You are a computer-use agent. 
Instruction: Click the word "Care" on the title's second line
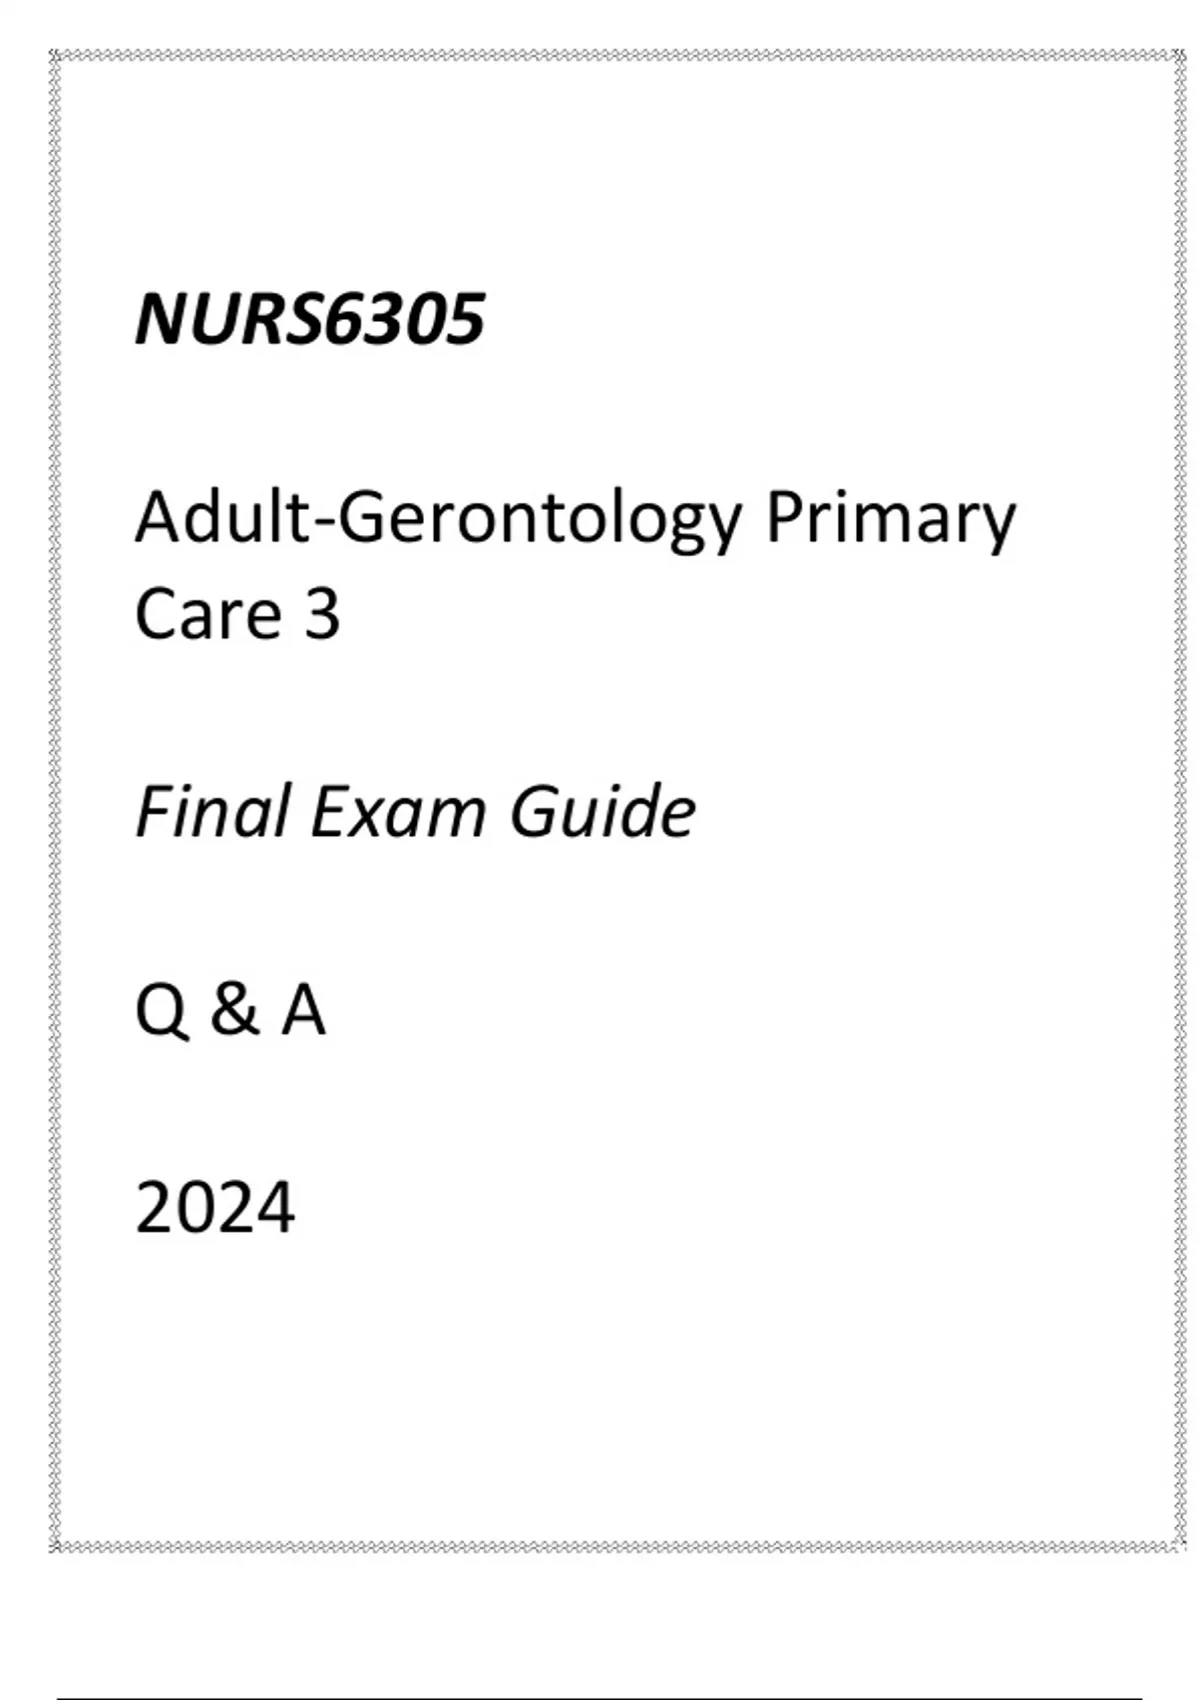pyautogui.click(x=208, y=614)
